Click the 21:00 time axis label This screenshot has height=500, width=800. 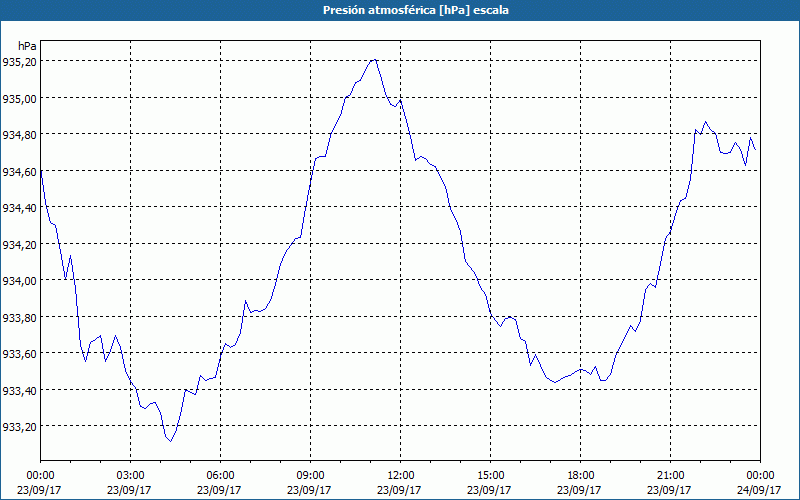coord(670,476)
